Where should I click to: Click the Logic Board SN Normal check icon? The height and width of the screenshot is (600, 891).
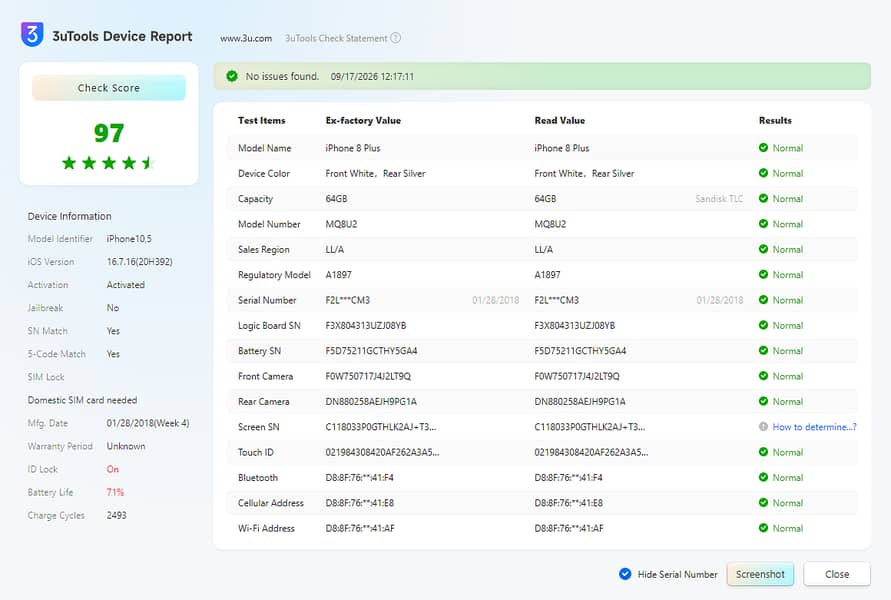763,325
